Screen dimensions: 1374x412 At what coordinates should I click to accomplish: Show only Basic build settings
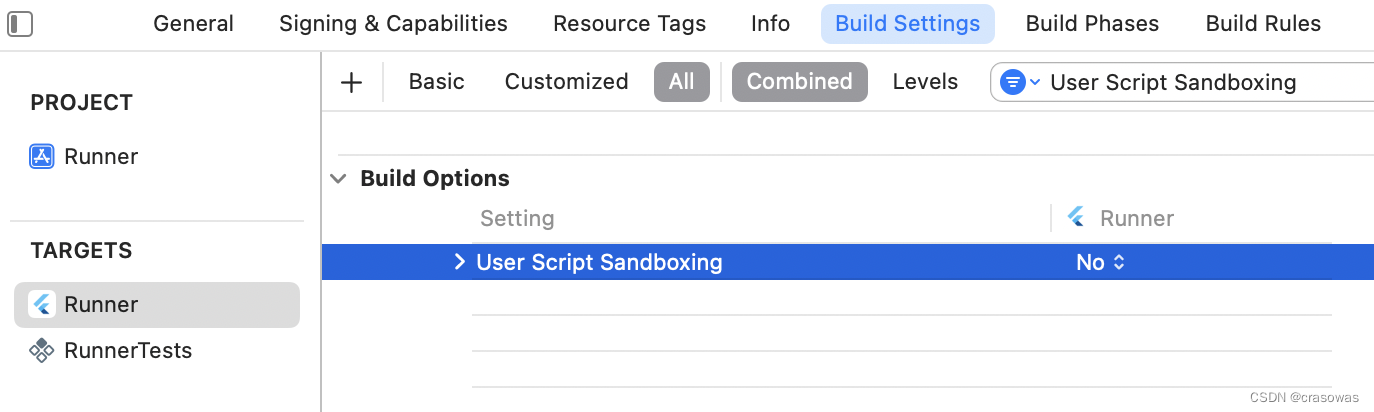[x=436, y=82]
